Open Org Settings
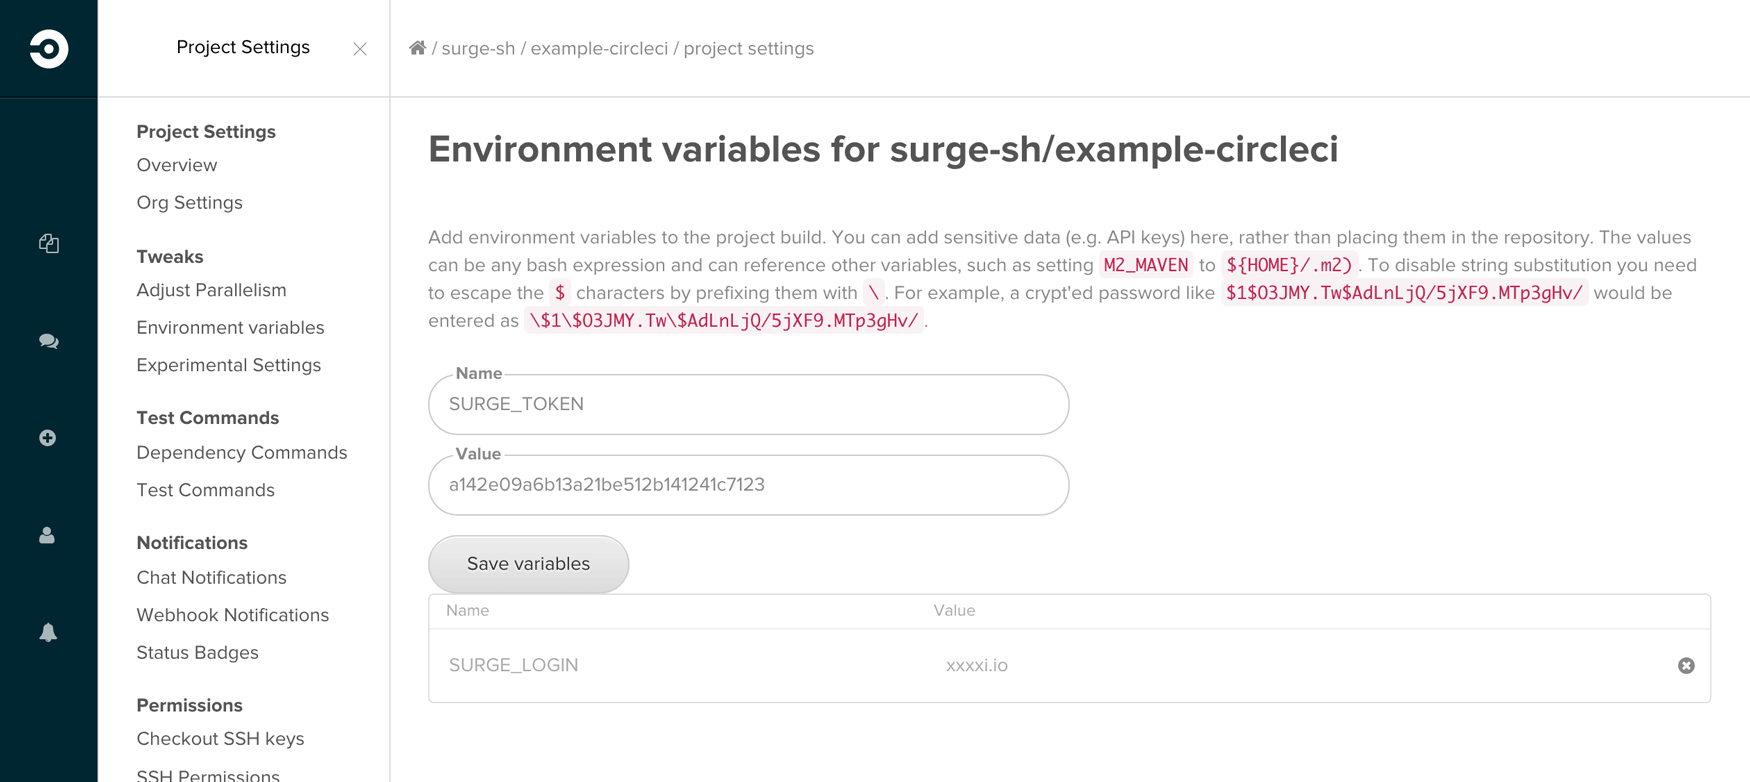1750x782 pixels. [x=190, y=203]
